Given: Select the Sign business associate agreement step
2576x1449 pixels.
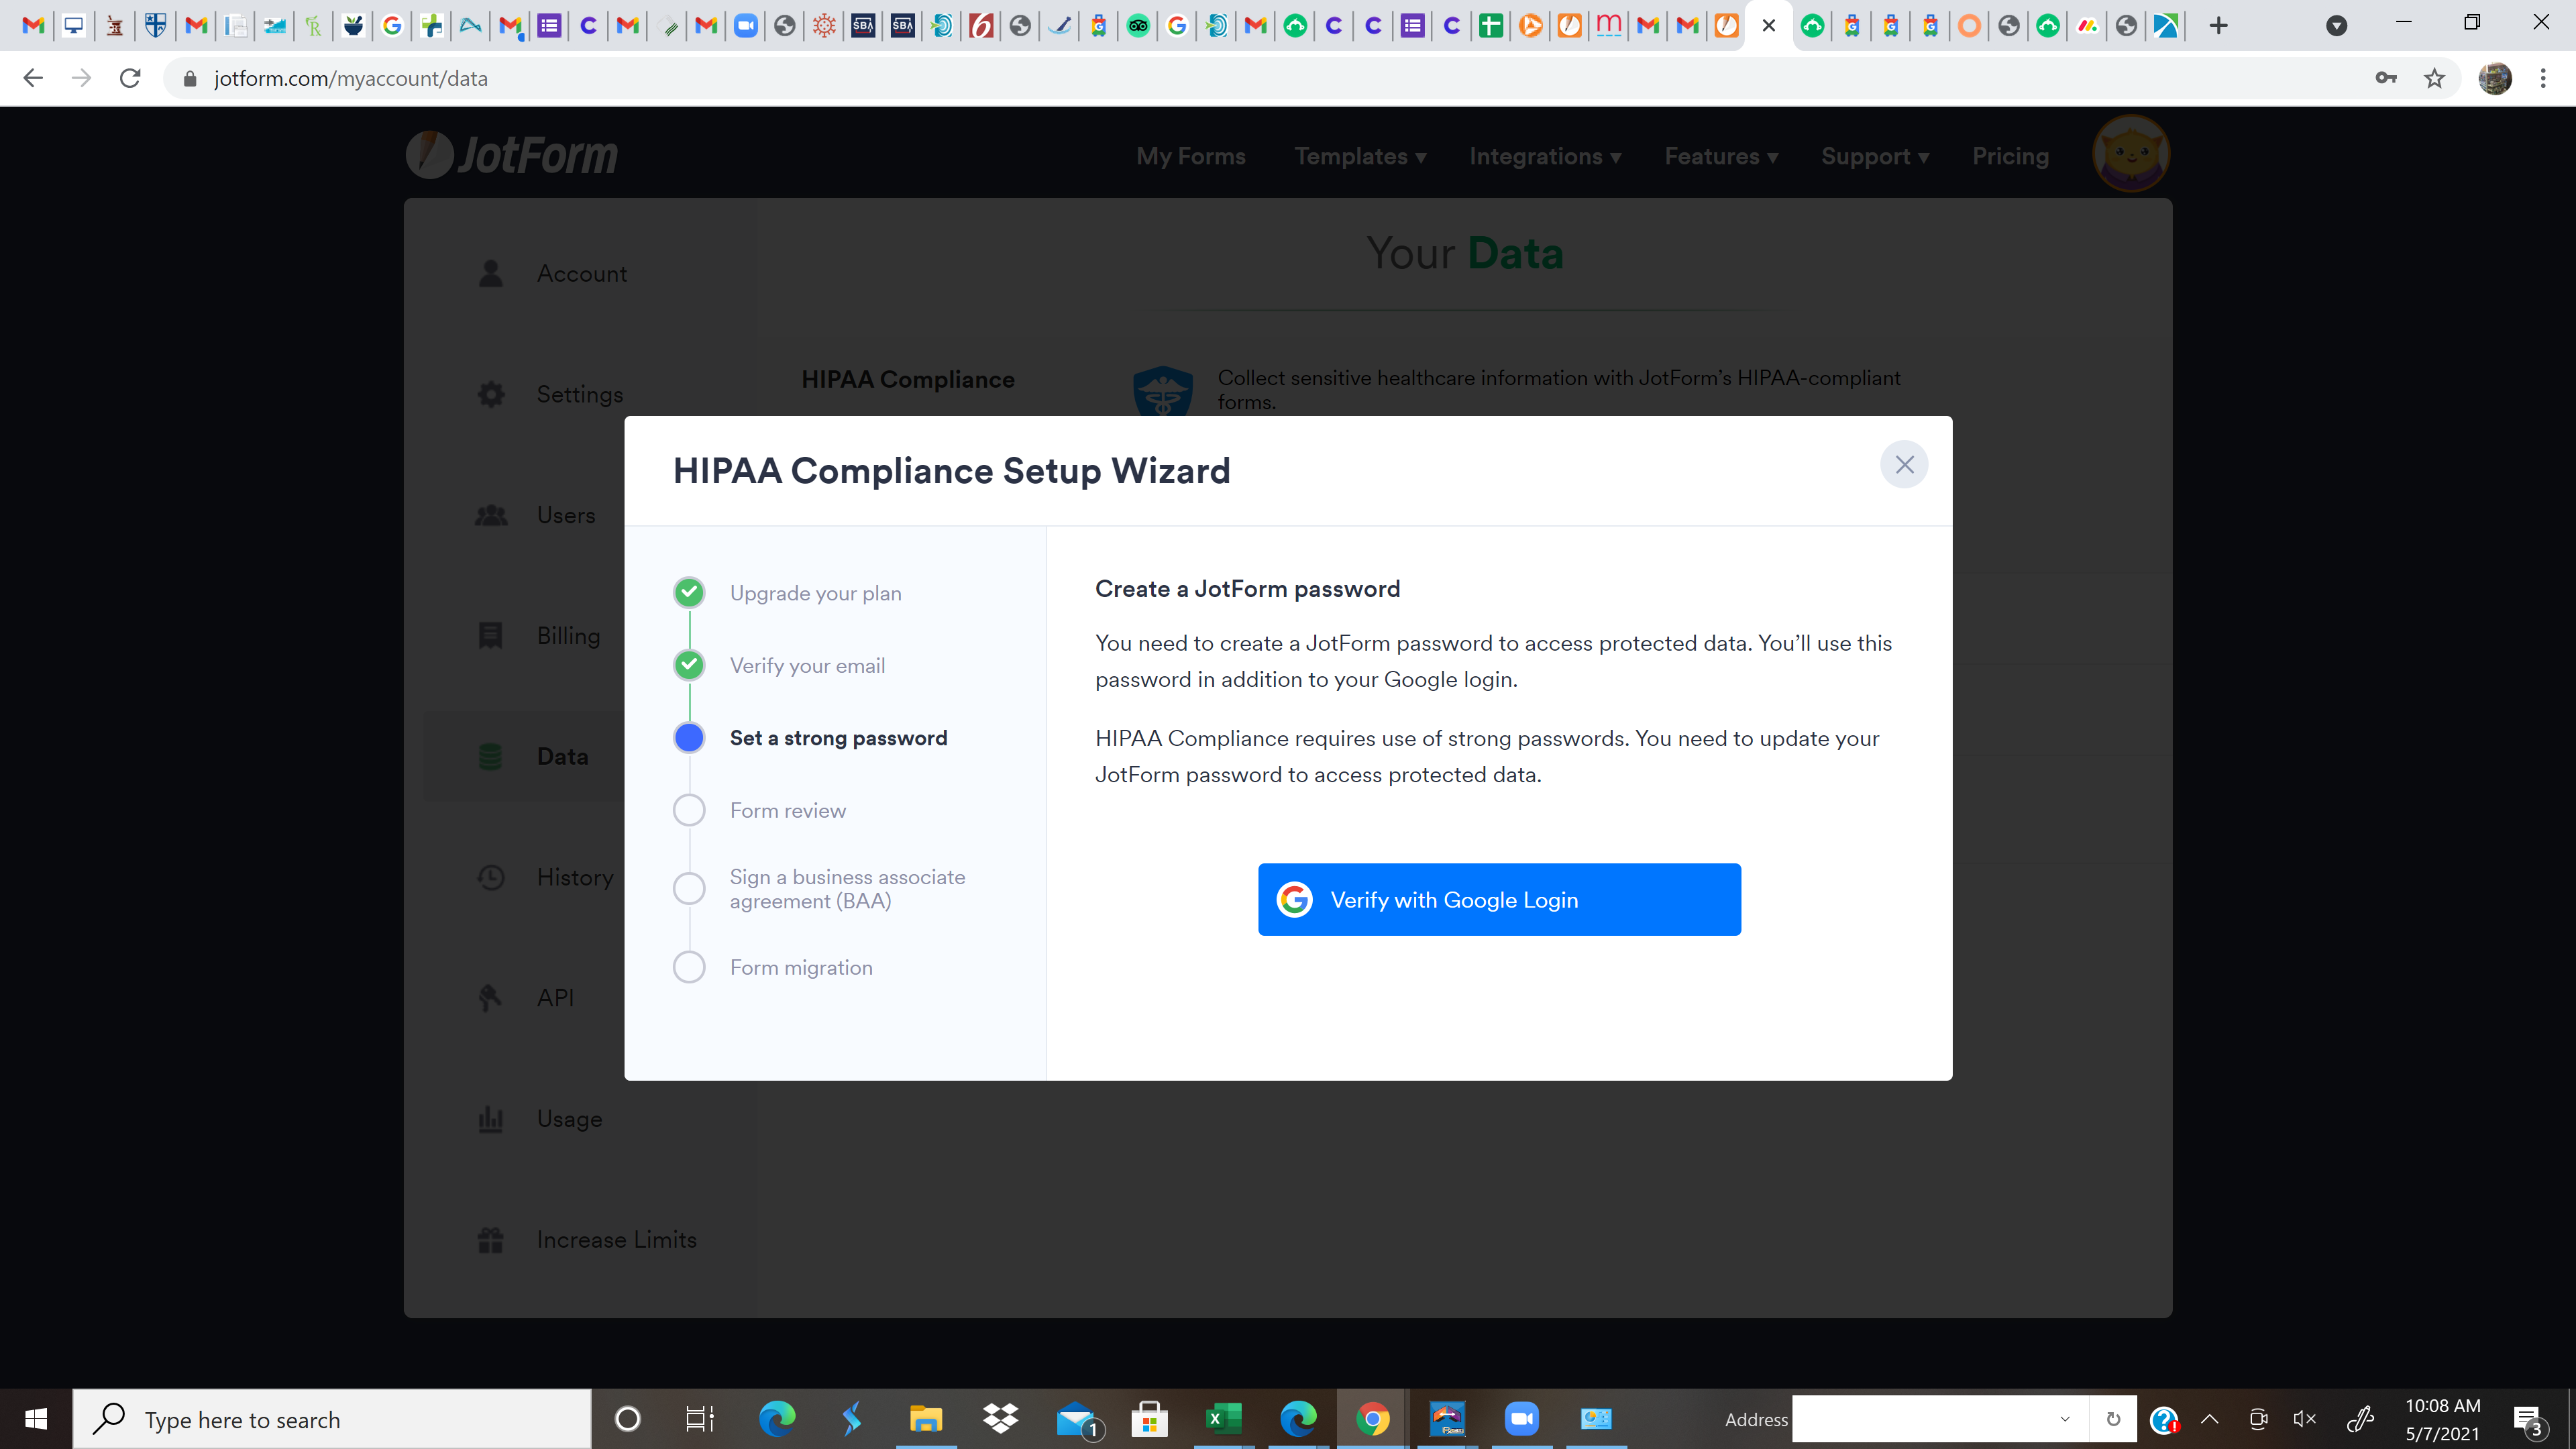Looking at the screenshot, I should (846, 888).
